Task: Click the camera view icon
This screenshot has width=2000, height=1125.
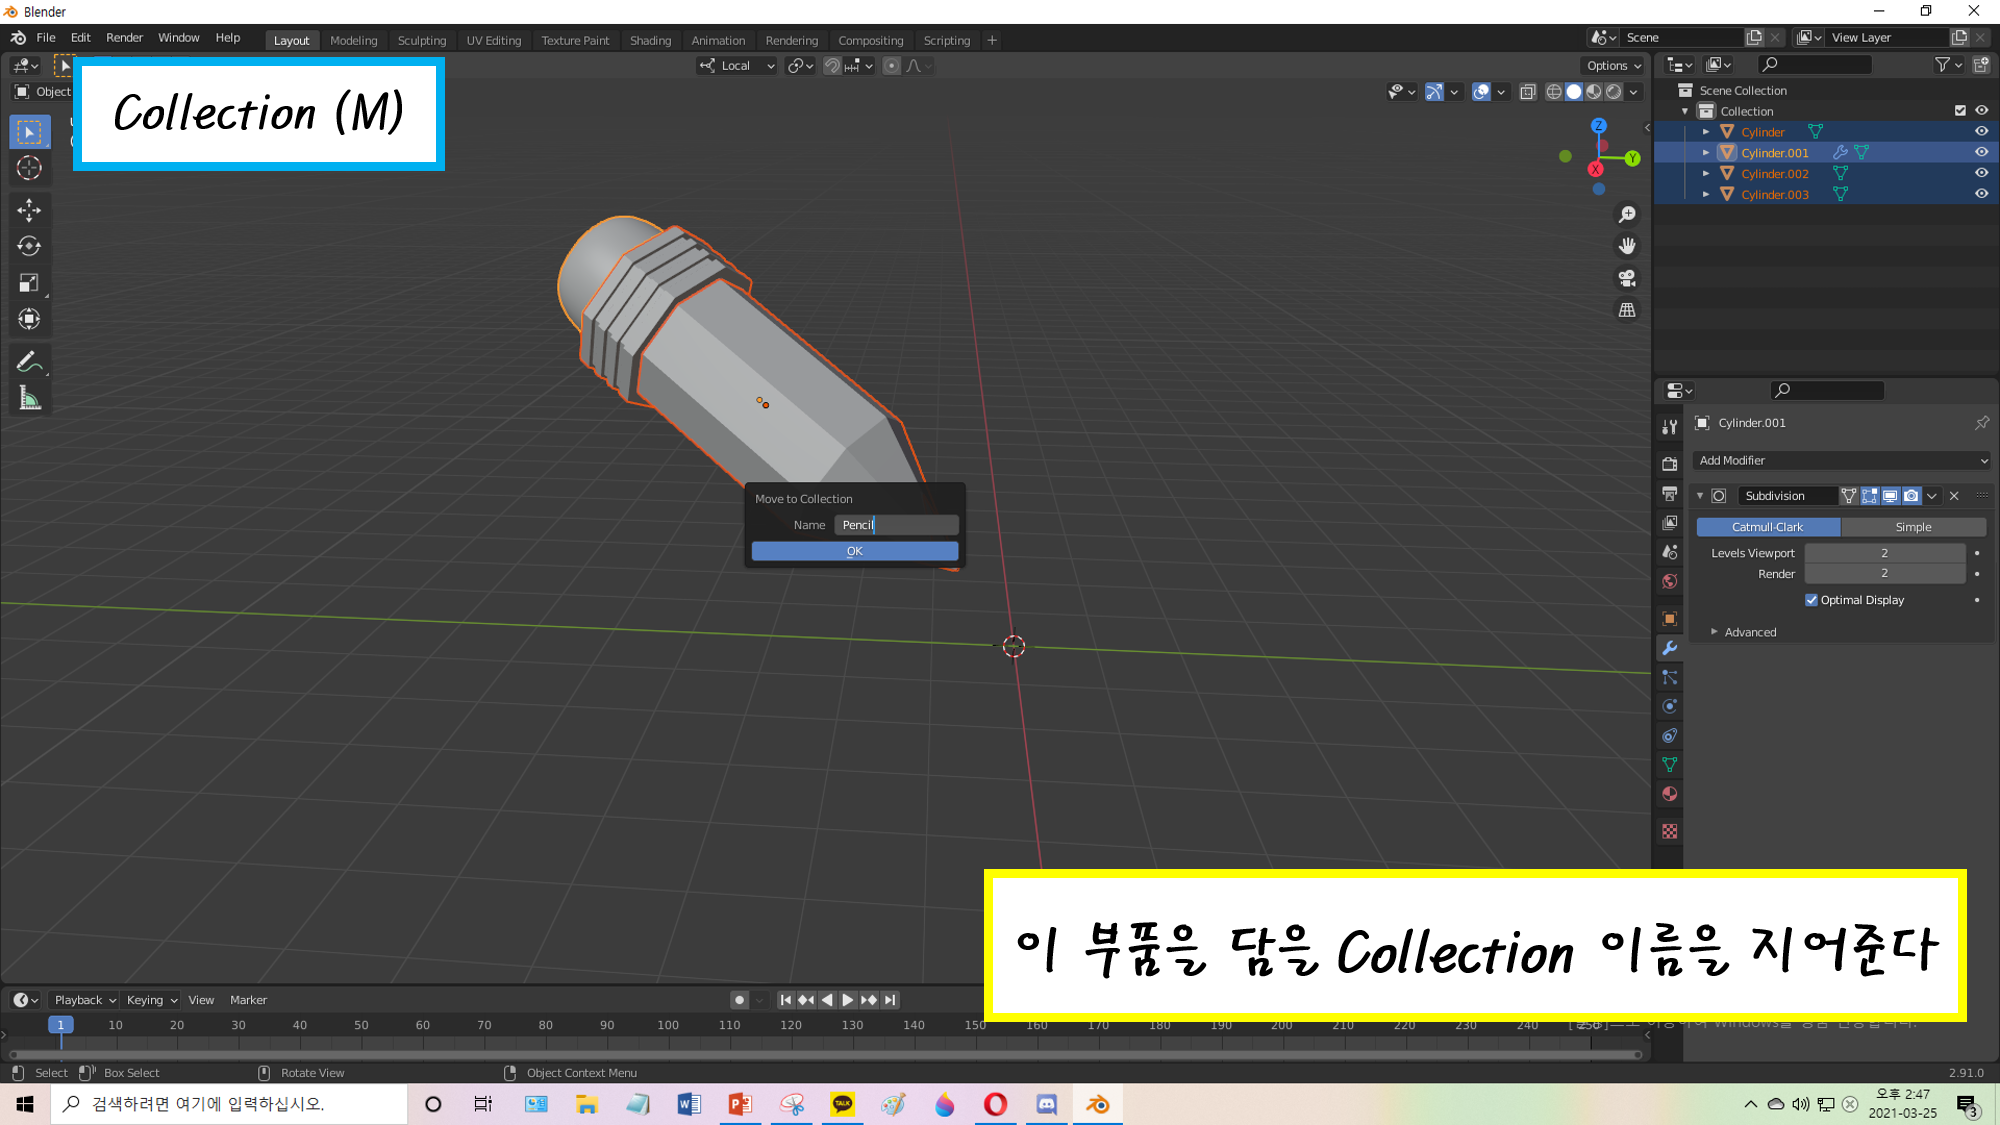Action: tap(1627, 278)
